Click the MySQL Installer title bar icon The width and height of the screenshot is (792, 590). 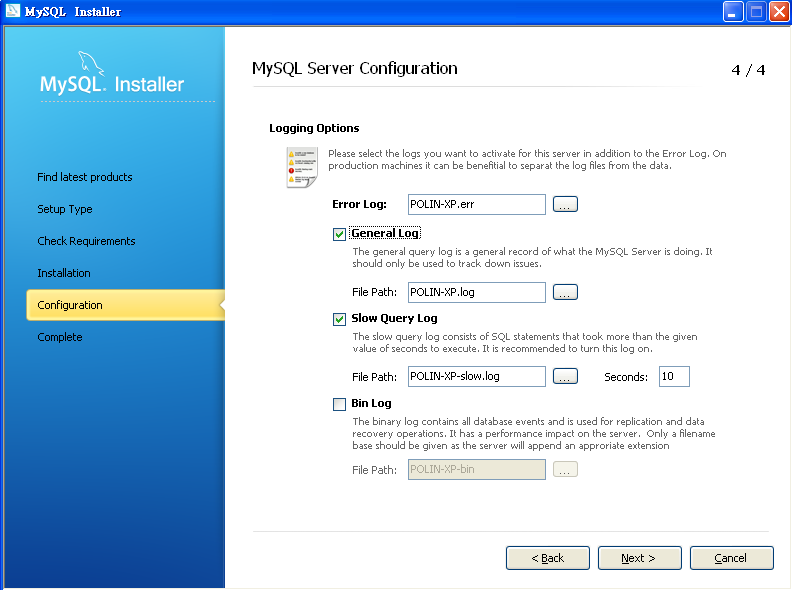pos(13,11)
